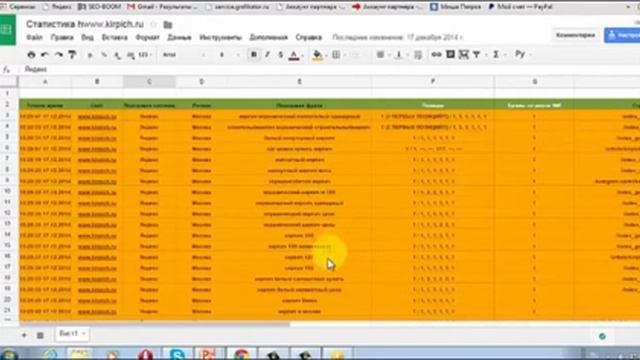Open the Правка menu

(62, 38)
